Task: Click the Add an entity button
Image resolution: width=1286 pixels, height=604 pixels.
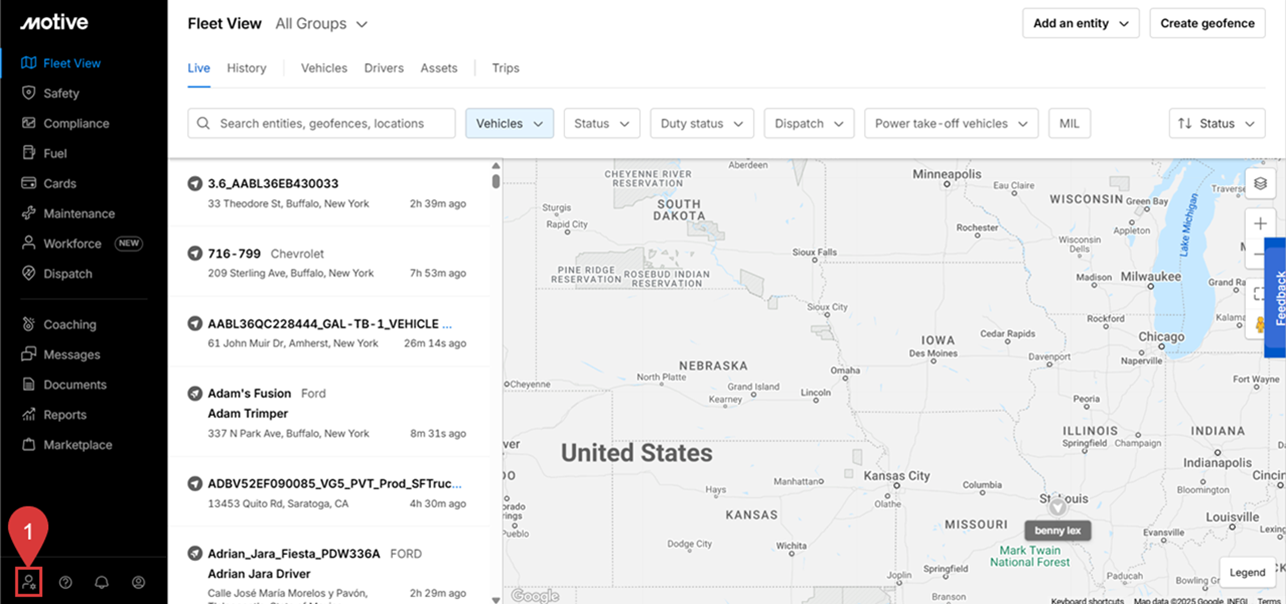Action: (1080, 23)
